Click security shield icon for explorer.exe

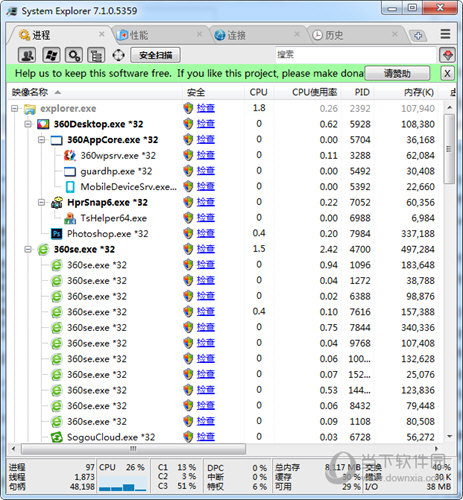pos(188,108)
